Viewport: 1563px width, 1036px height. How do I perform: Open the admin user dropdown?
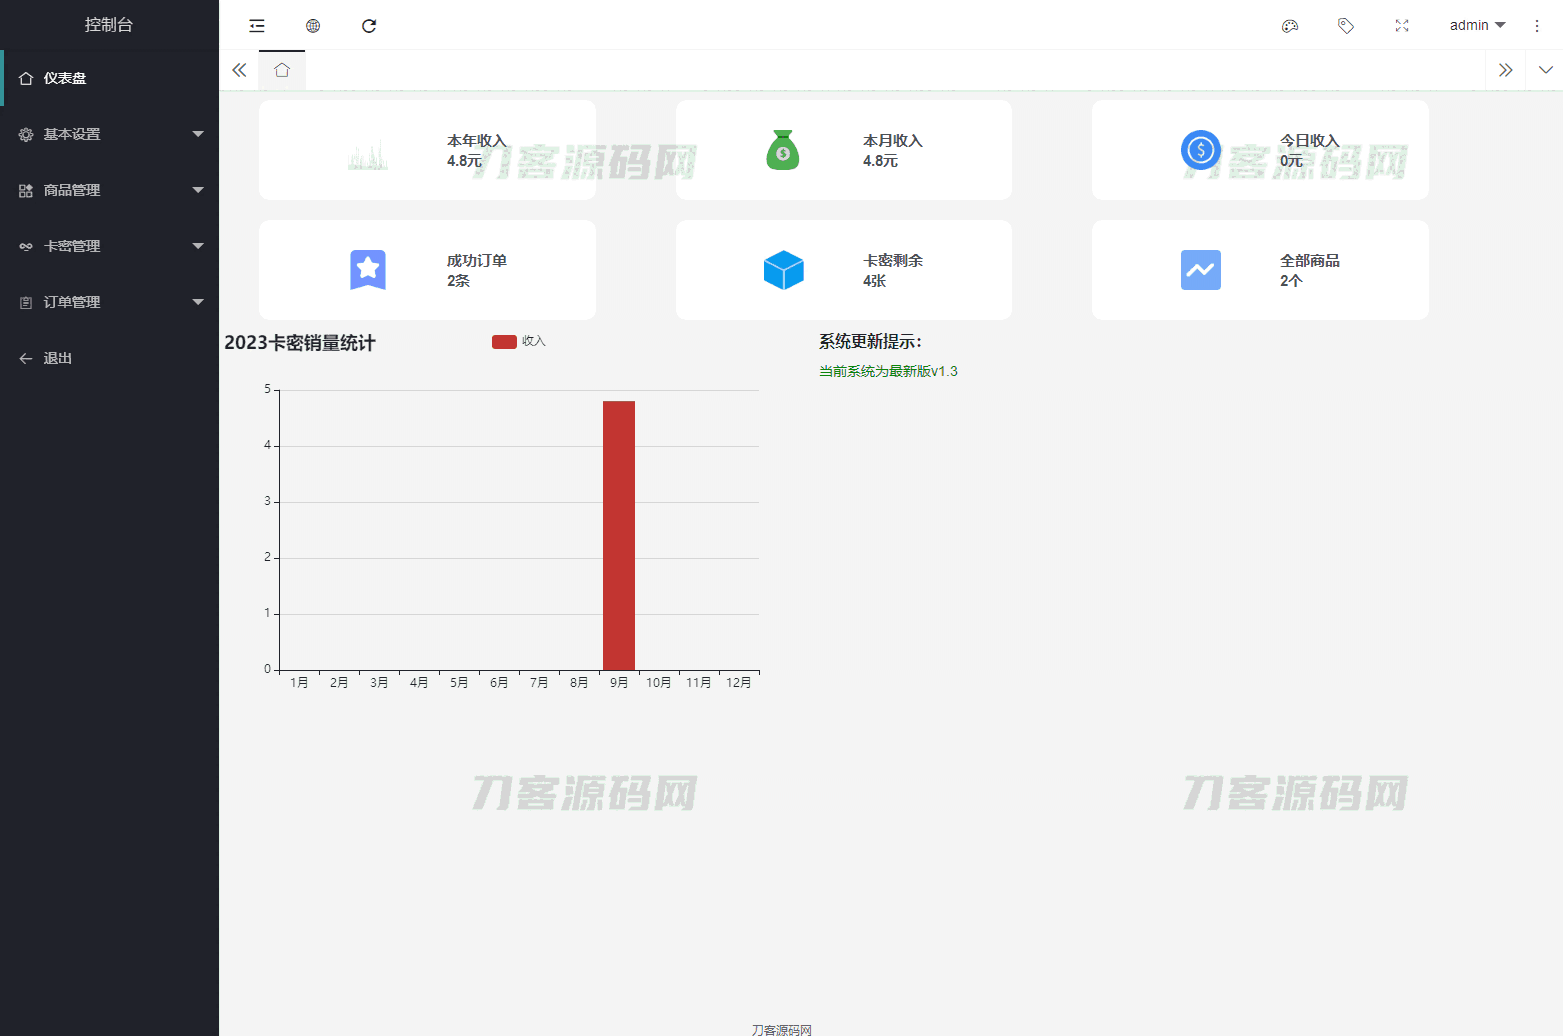point(1477,26)
